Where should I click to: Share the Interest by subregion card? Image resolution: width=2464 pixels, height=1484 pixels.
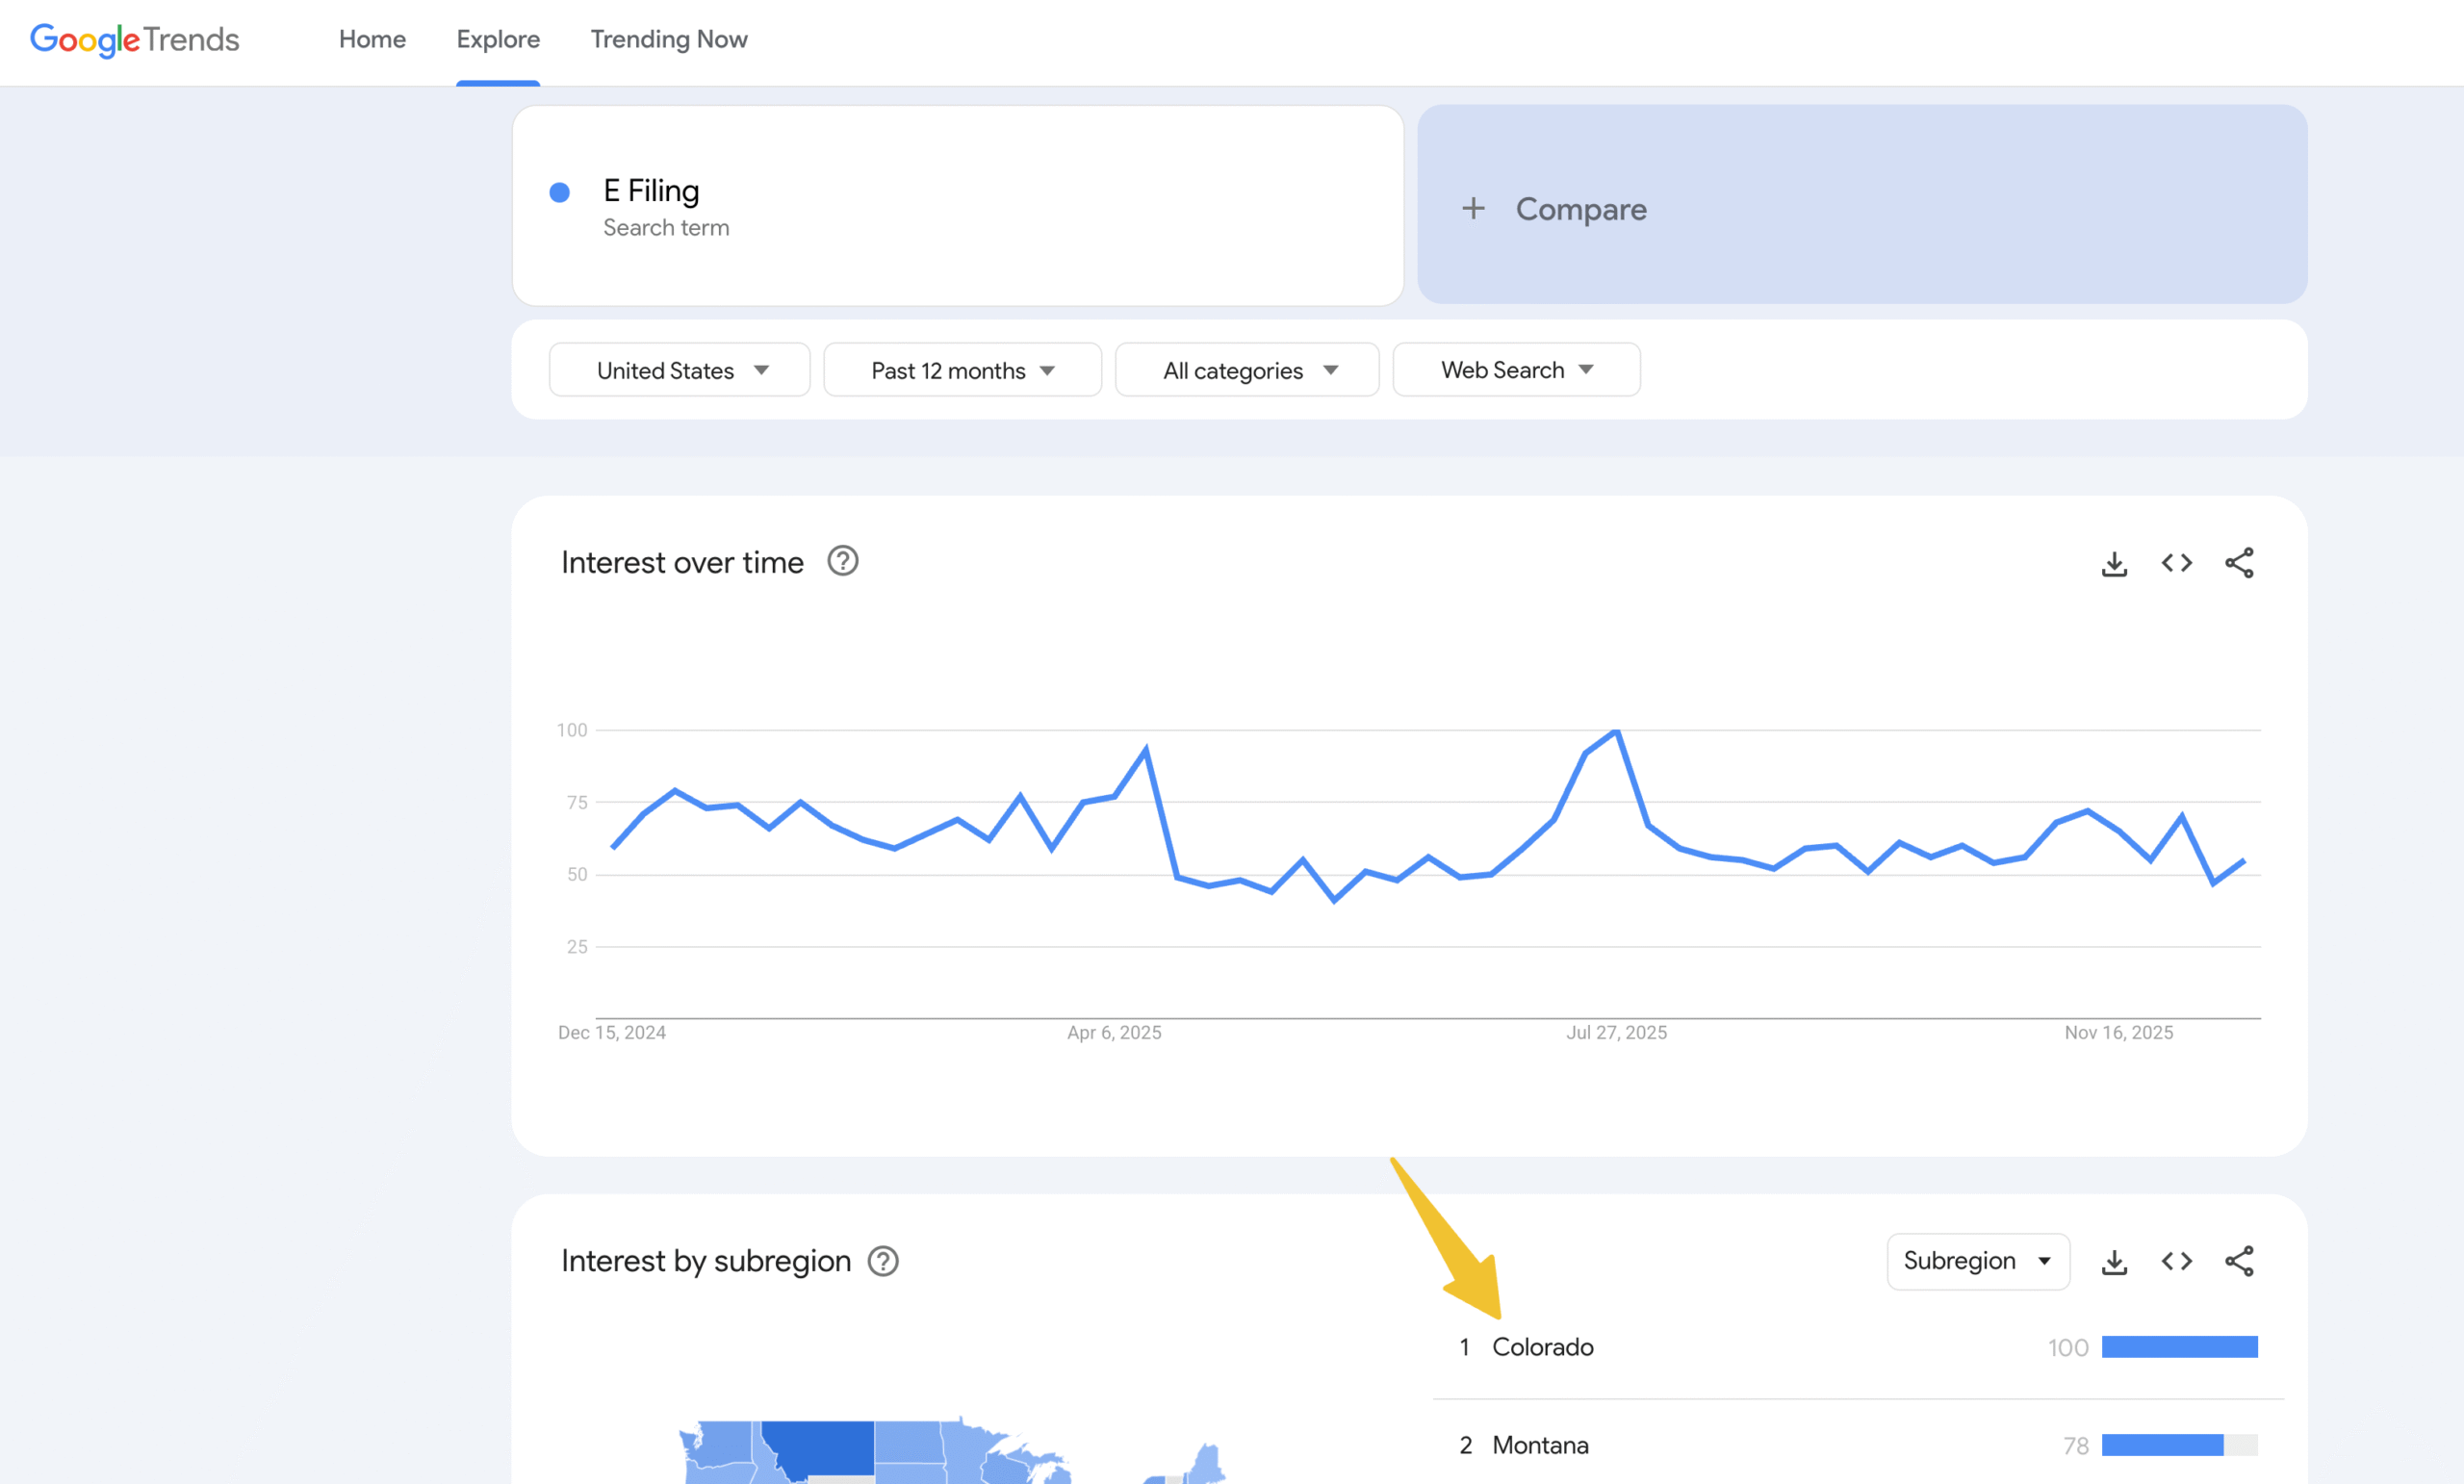tap(2238, 1261)
